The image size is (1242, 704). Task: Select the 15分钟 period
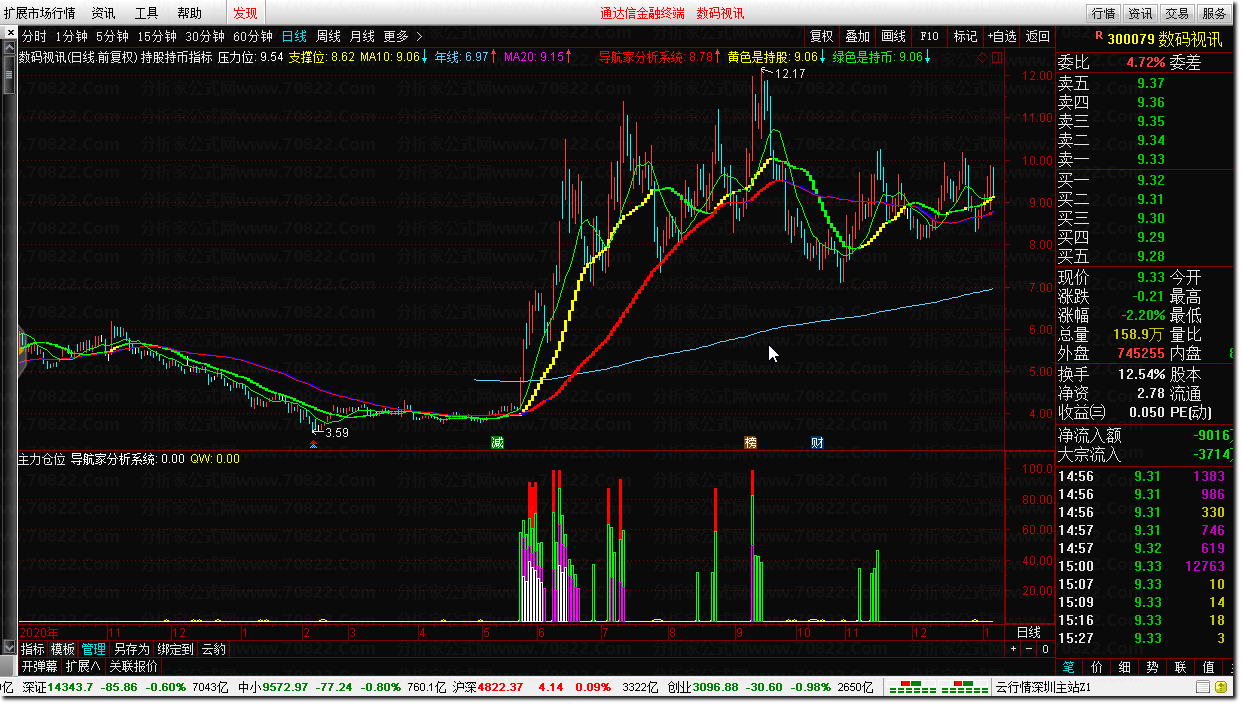[x=157, y=36]
